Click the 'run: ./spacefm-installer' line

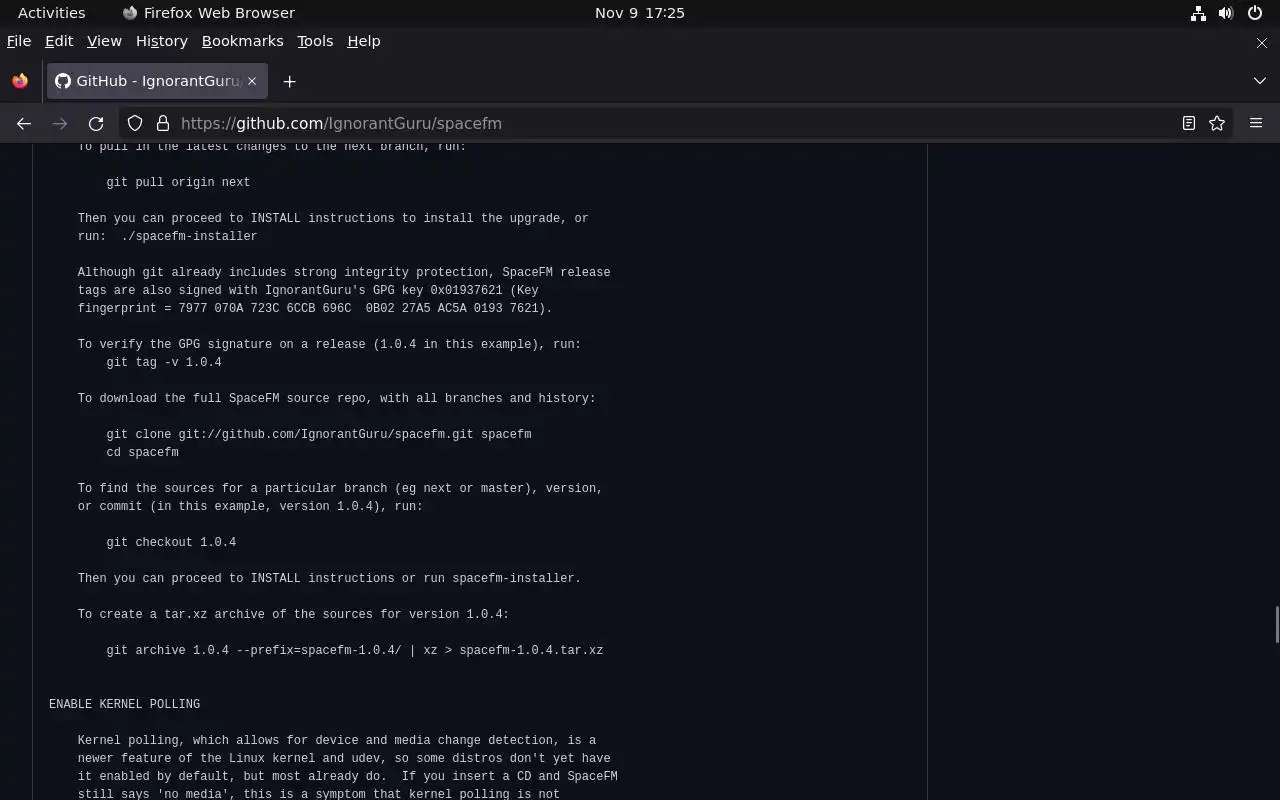click(x=167, y=236)
